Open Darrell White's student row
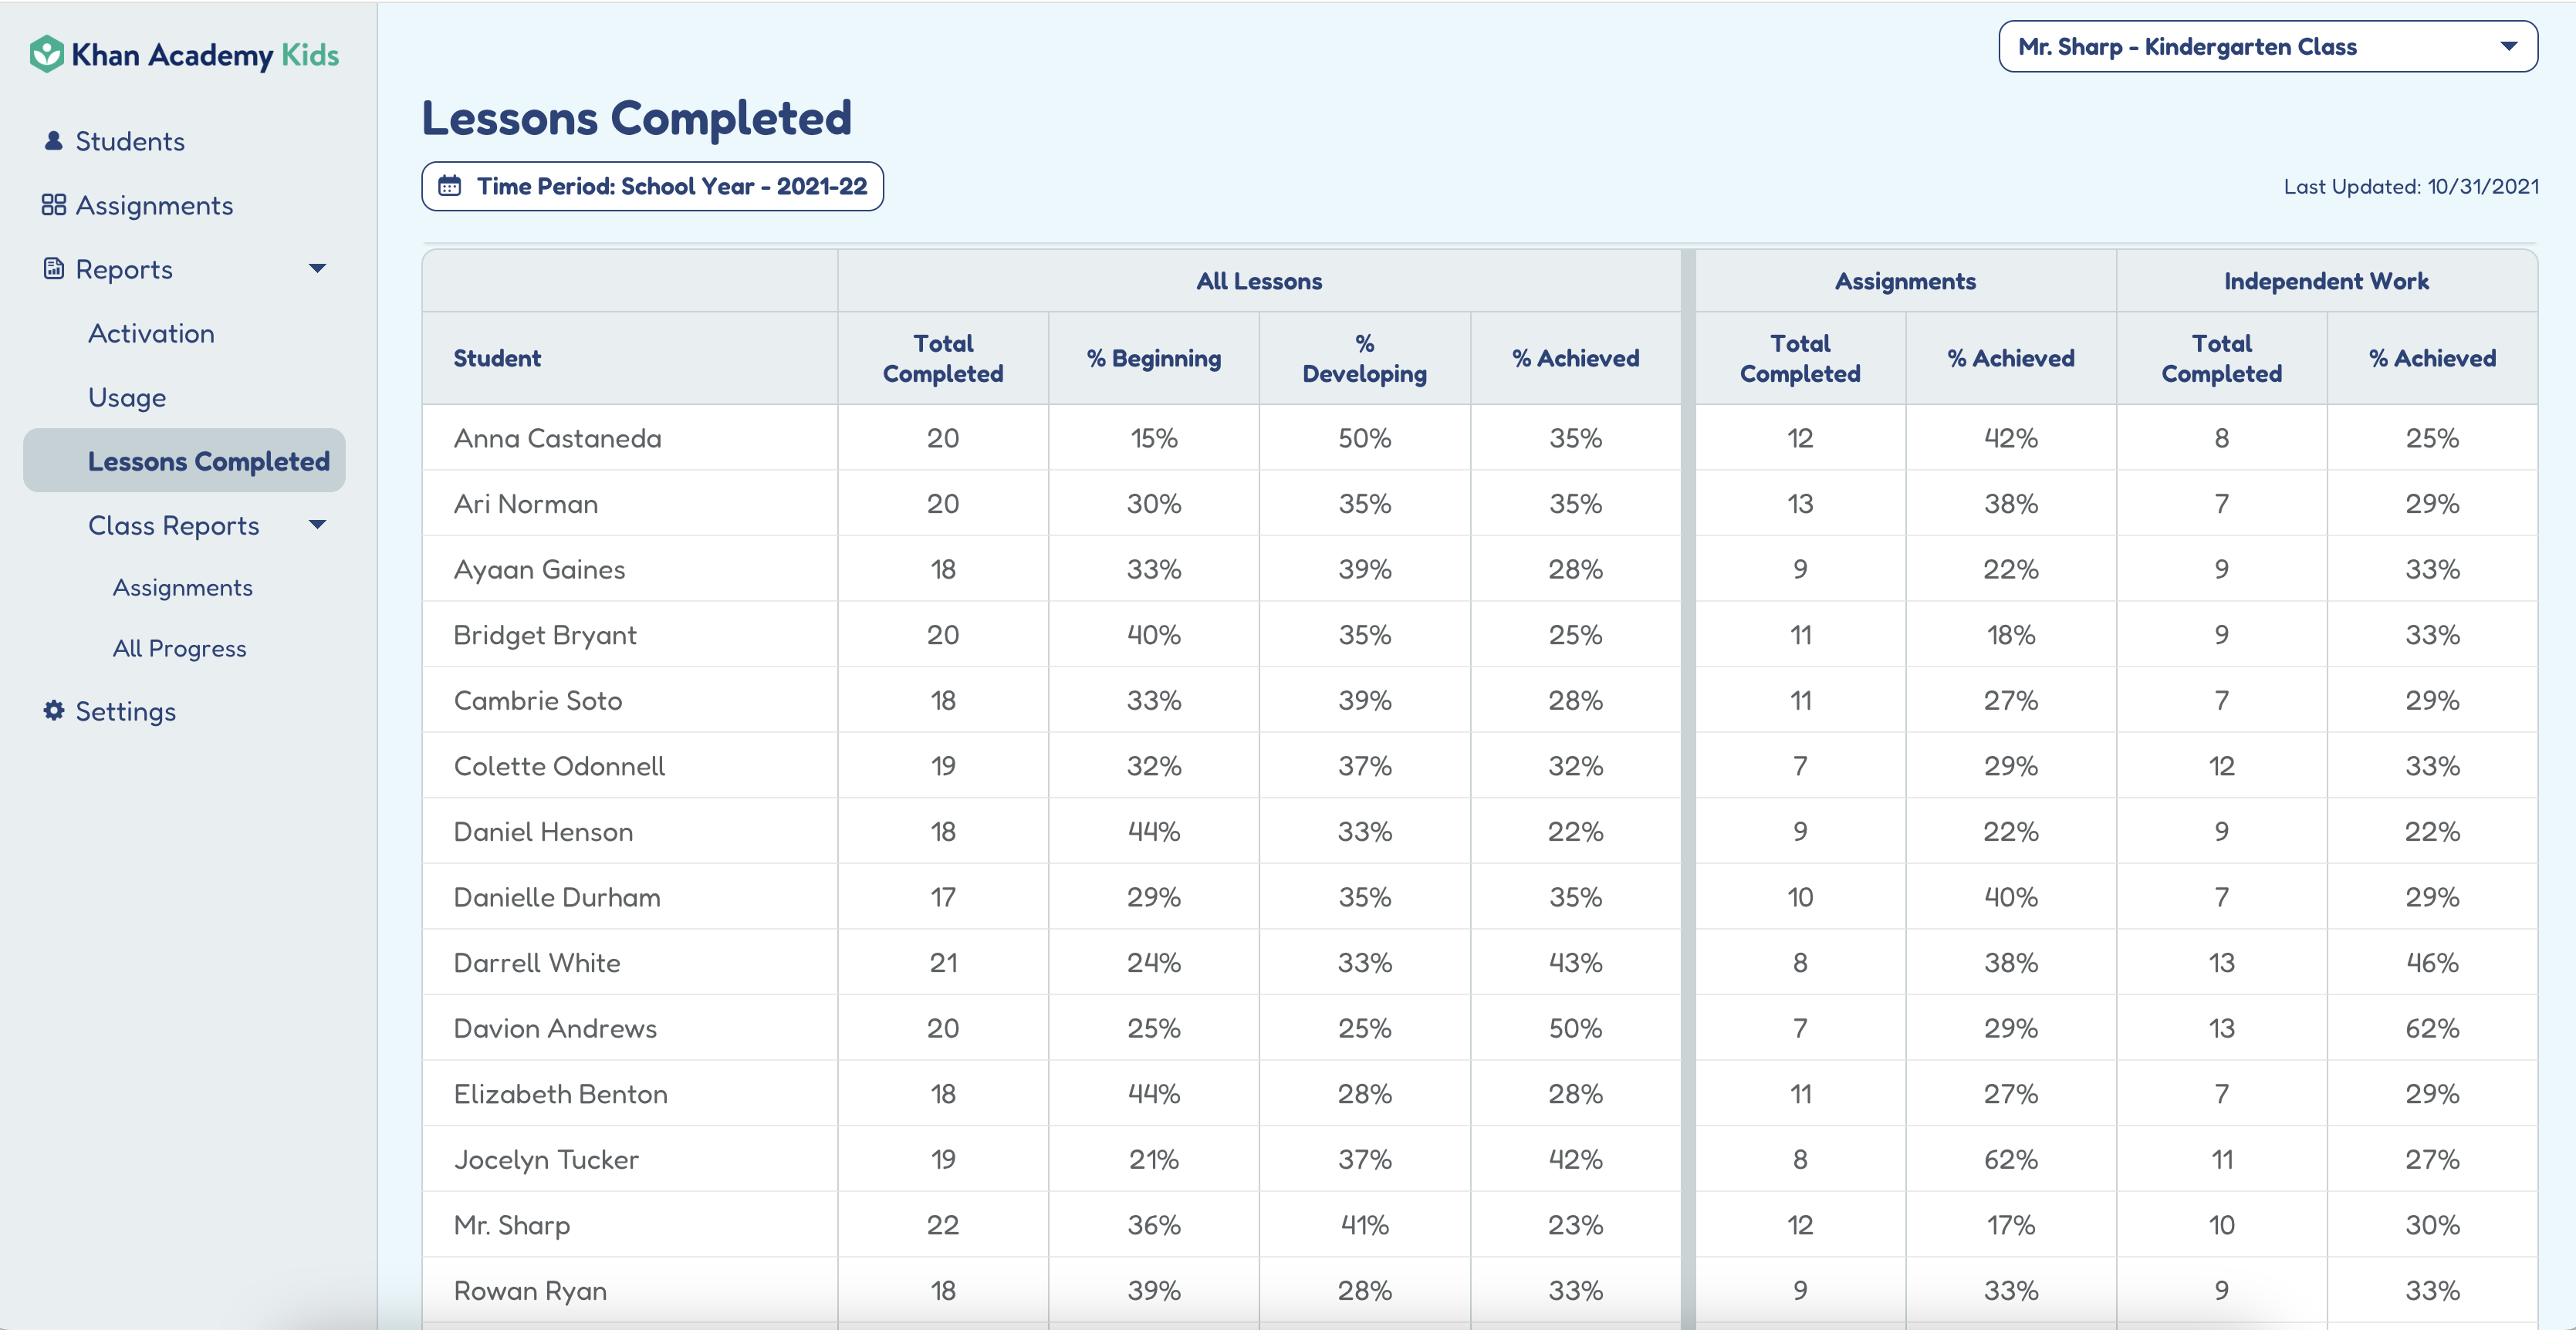 (537, 963)
